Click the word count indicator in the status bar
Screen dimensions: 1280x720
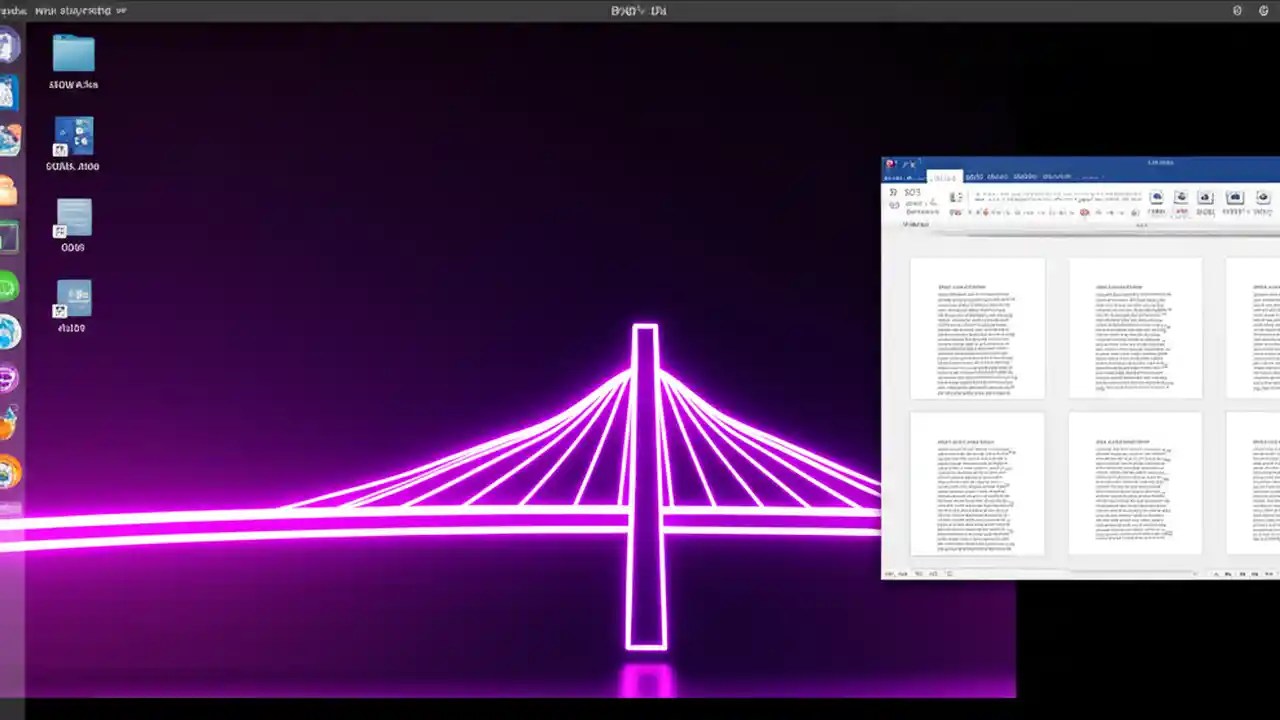[920, 573]
